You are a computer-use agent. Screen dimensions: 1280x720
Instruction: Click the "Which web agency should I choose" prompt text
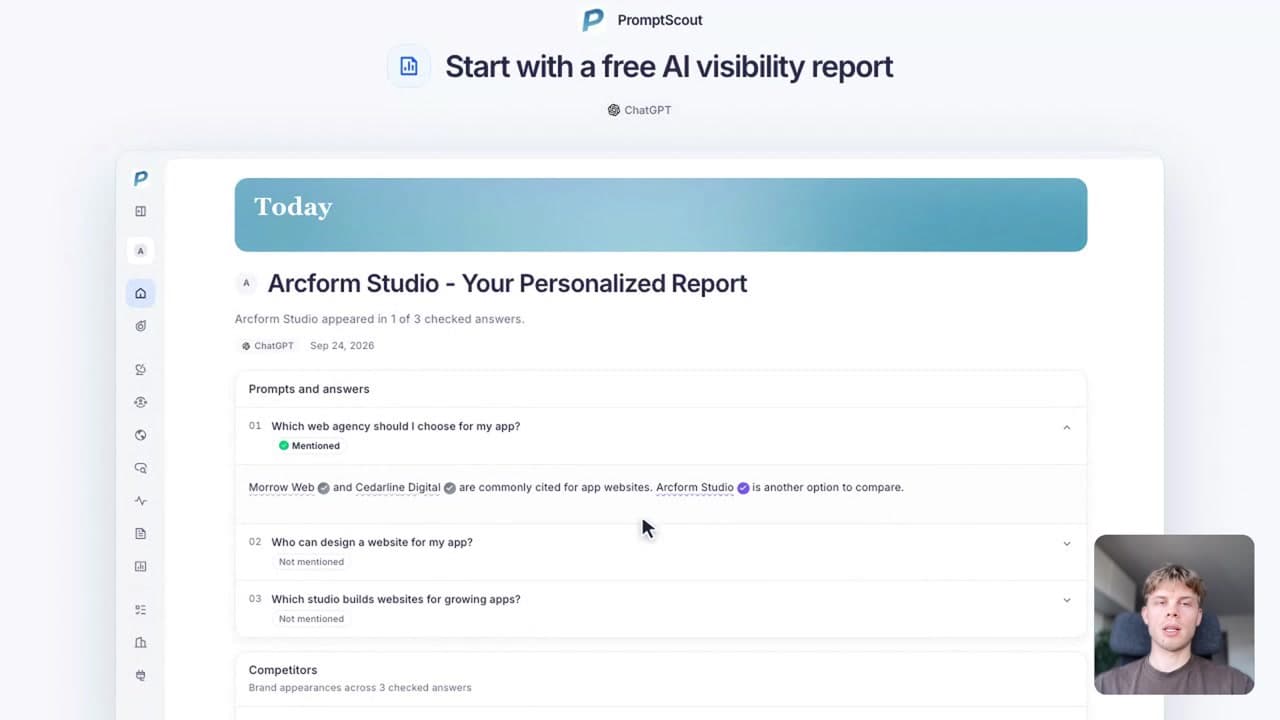[x=396, y=426]
